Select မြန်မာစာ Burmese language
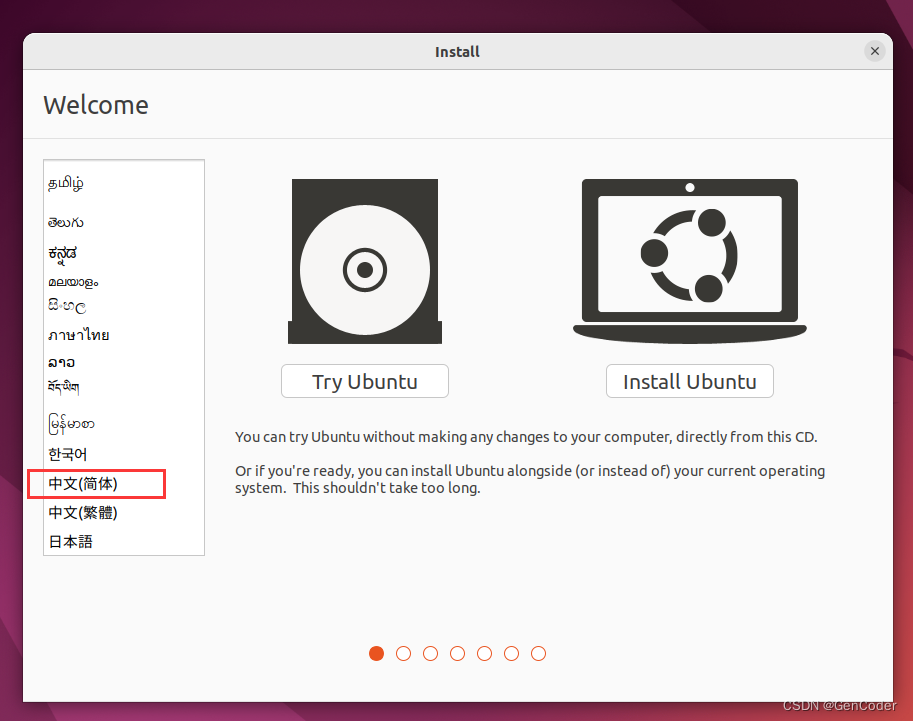This screenshot has width=913, height=721. (71, 424)
